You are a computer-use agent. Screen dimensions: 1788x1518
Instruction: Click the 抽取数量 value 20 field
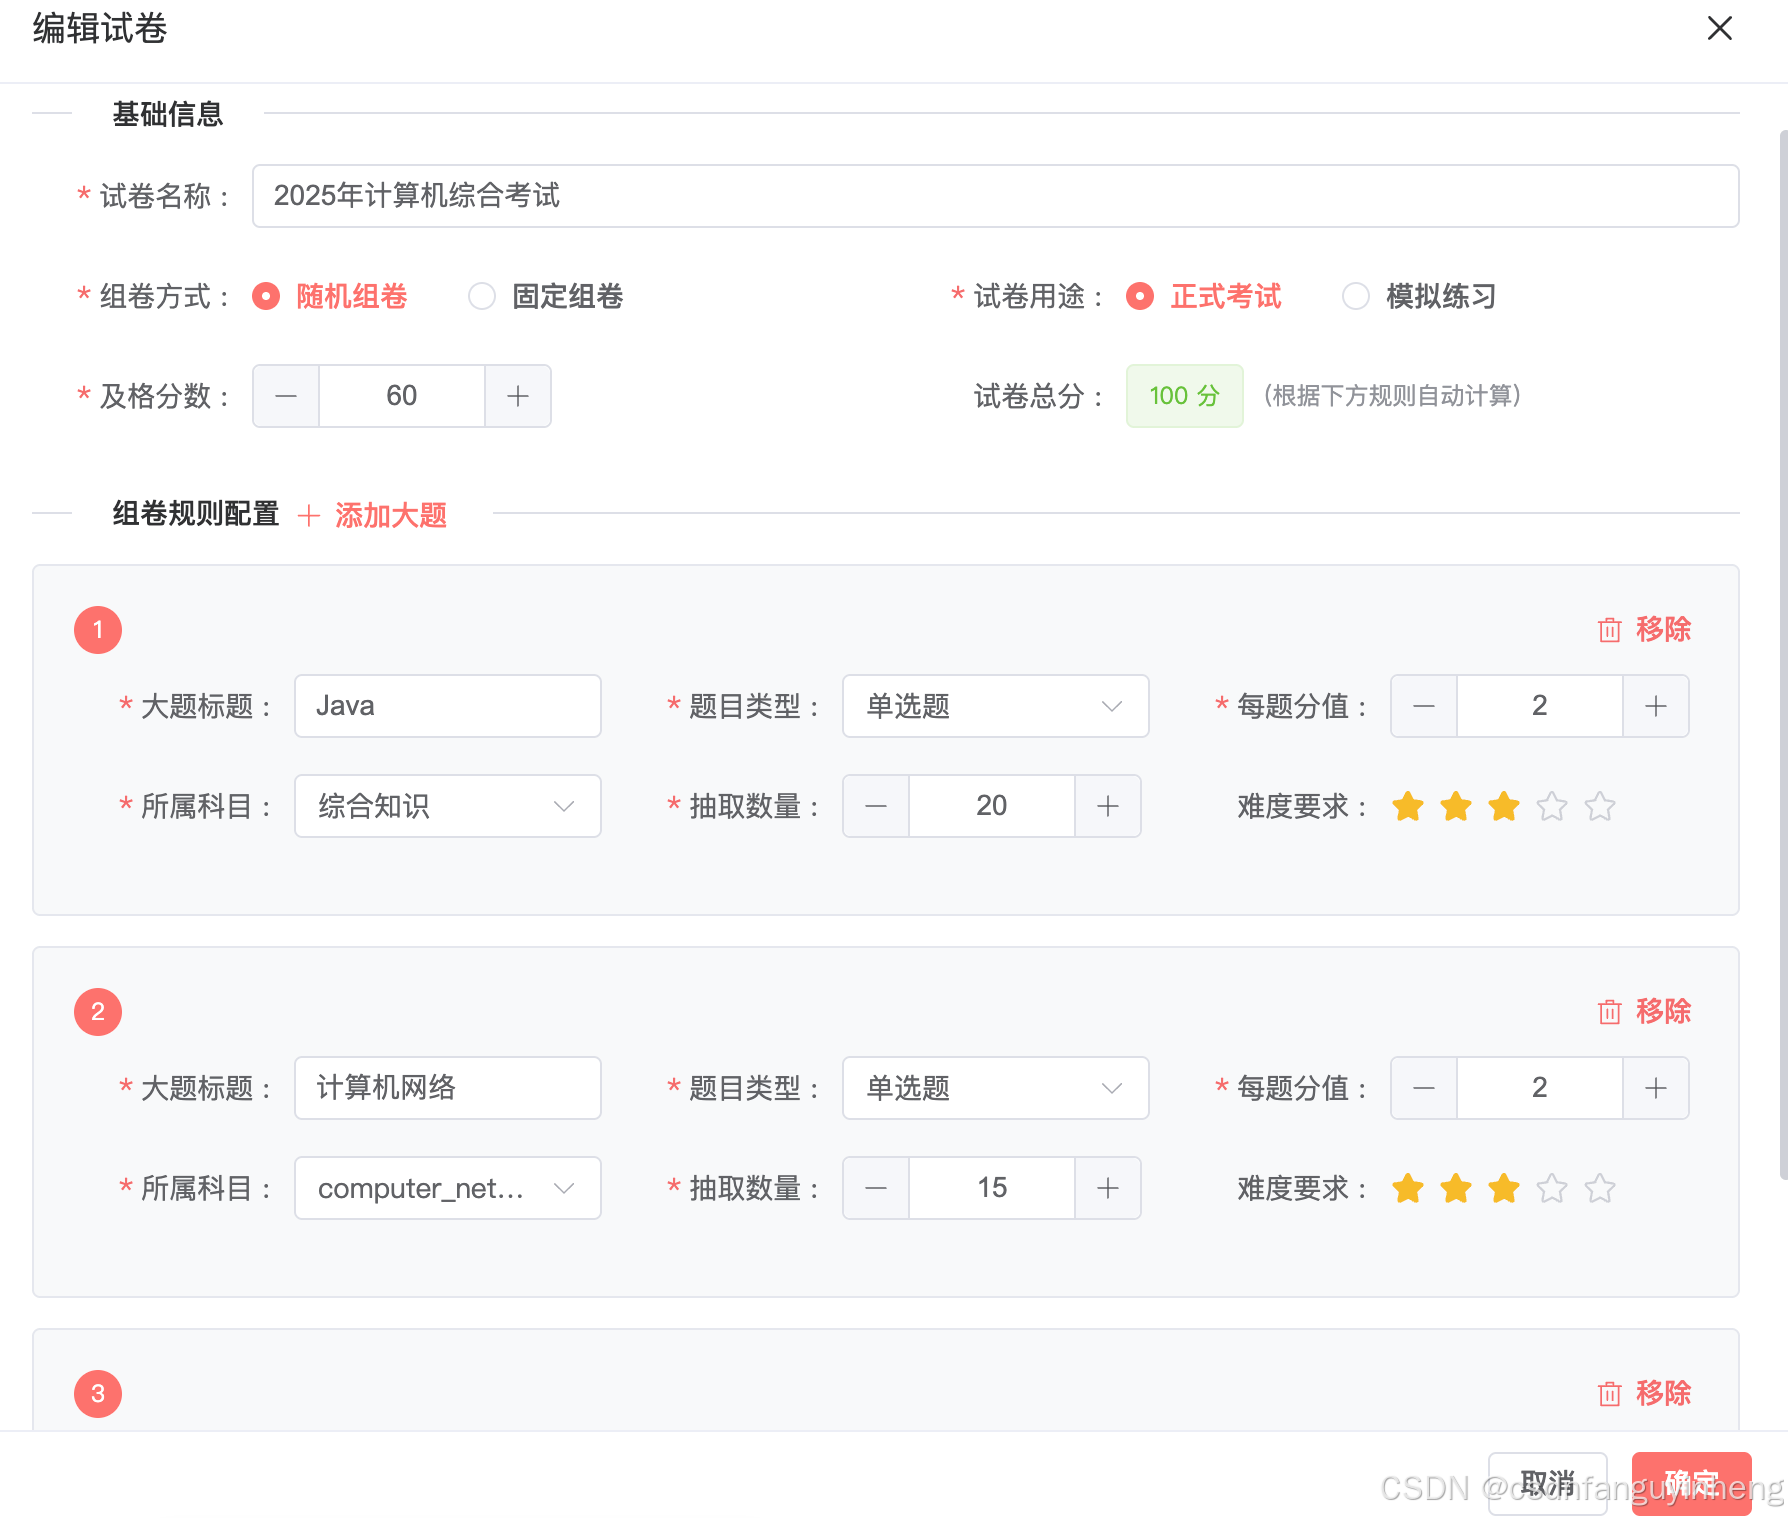pos(992,806)
